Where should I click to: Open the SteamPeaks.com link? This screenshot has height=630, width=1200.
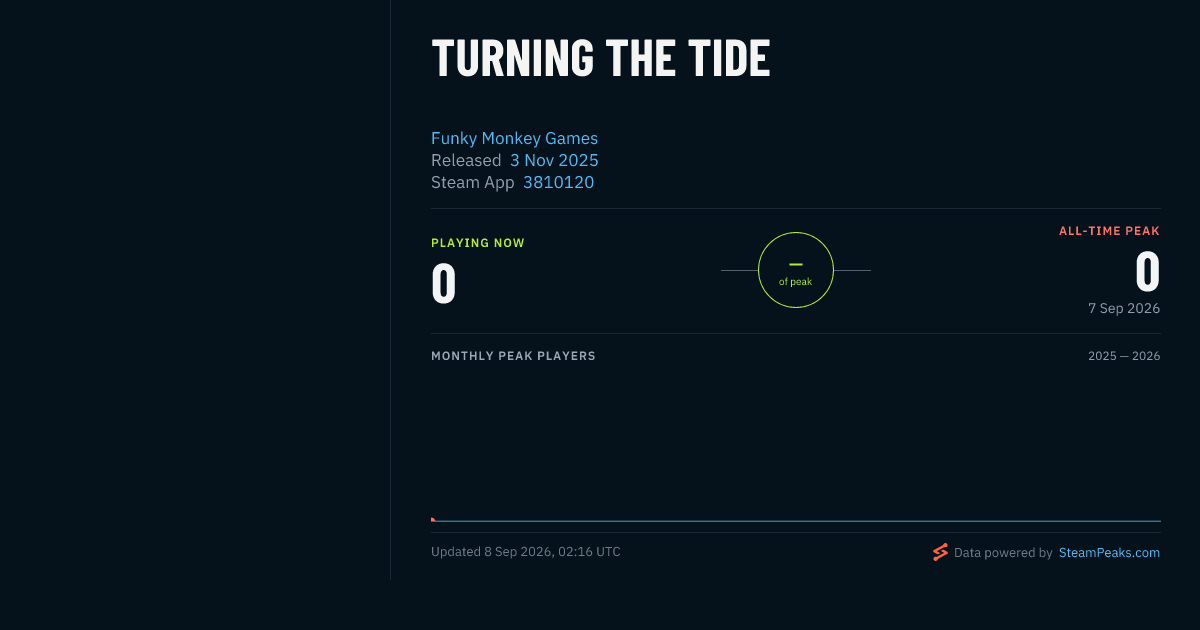[x=1109, y=552]
